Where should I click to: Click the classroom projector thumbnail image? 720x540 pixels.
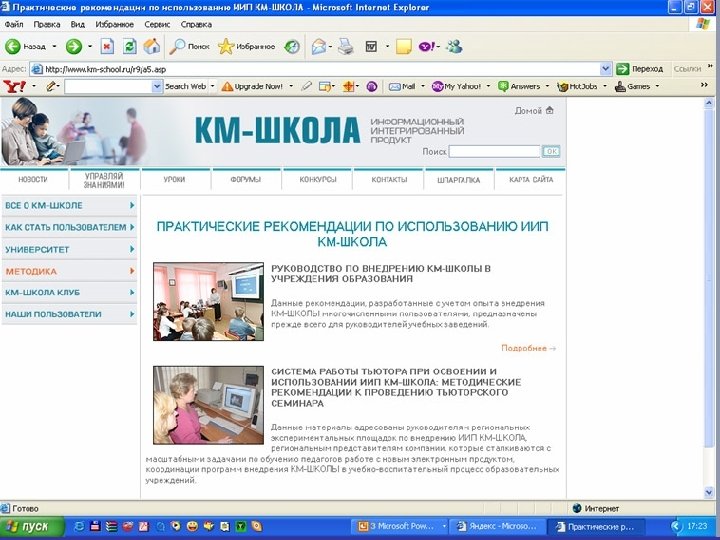(208, 302)
